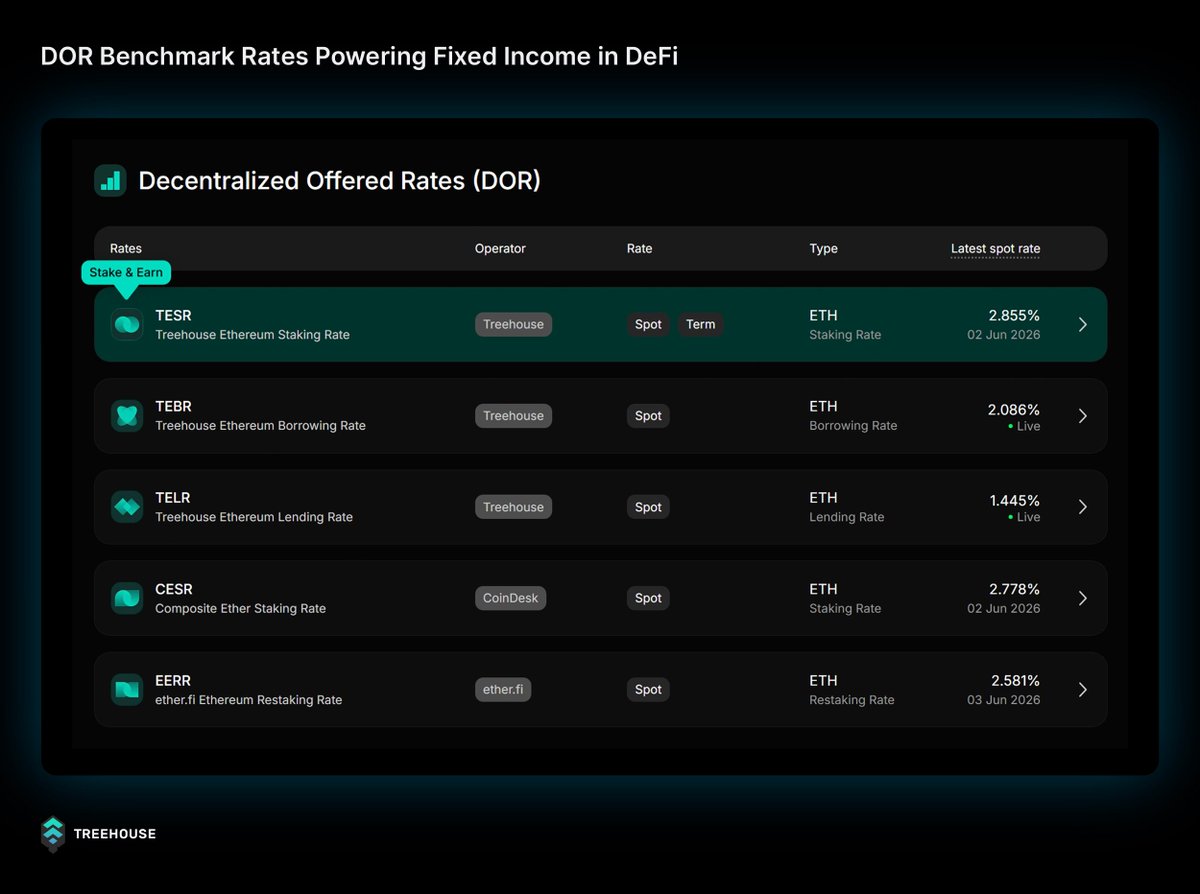Click the Operator column header
Screen dimensions: 1200x894
click(500, 249)
